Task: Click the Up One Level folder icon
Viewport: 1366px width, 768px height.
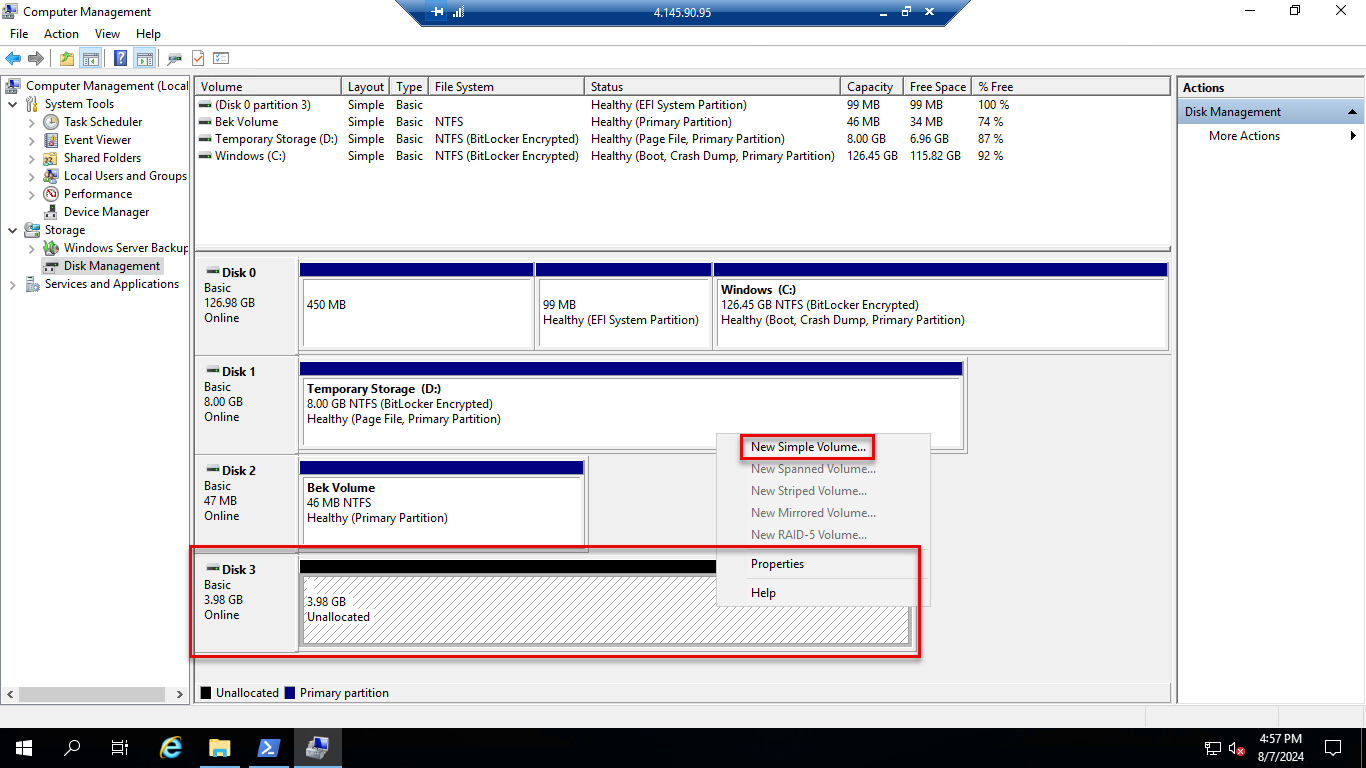Action: 67,58
